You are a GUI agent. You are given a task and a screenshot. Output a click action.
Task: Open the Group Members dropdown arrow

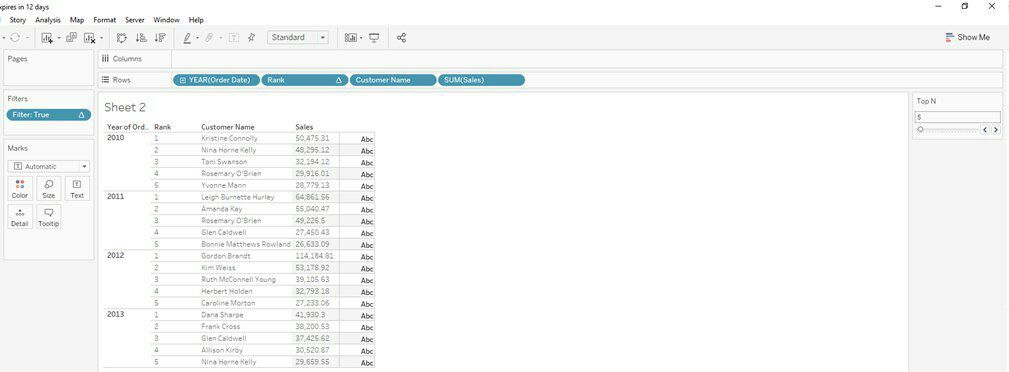pos(220,38)
